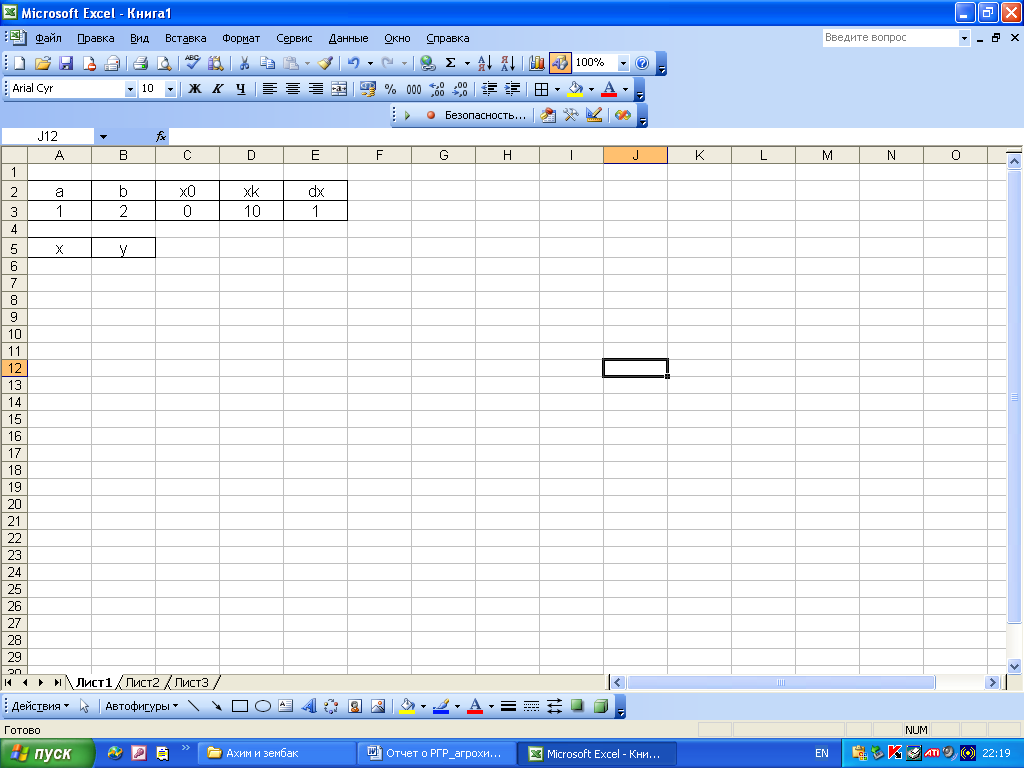The image size is (1024, 768).
Task: Expand the font color palette arrow
Action: click(x=625, y=89)
